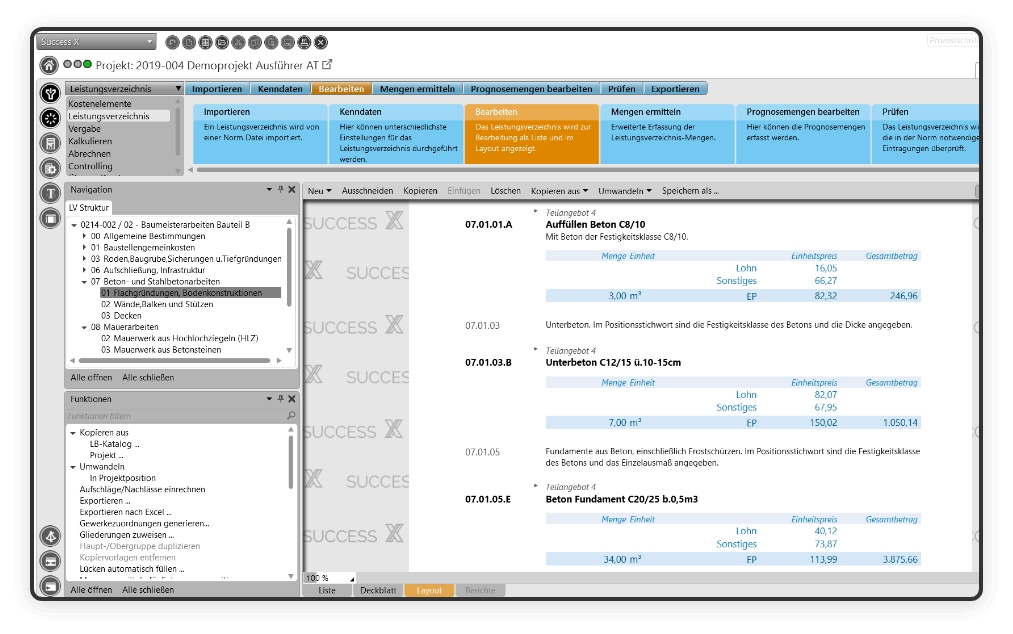The width and height of the screenshot is (1013, 634).
Task: Close the Funktionen panel
Action: 292,399
